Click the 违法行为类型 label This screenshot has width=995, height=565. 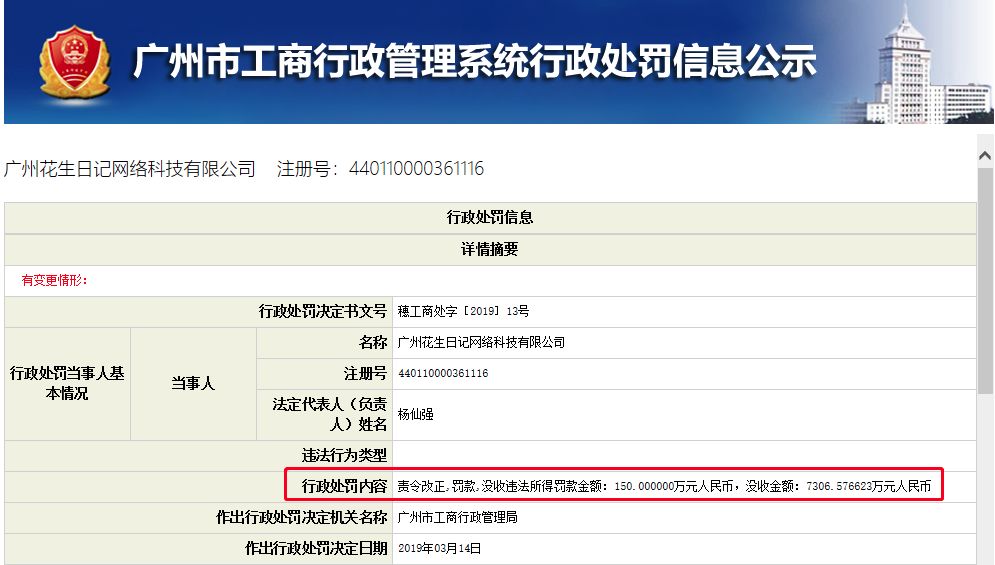[344, 455]
